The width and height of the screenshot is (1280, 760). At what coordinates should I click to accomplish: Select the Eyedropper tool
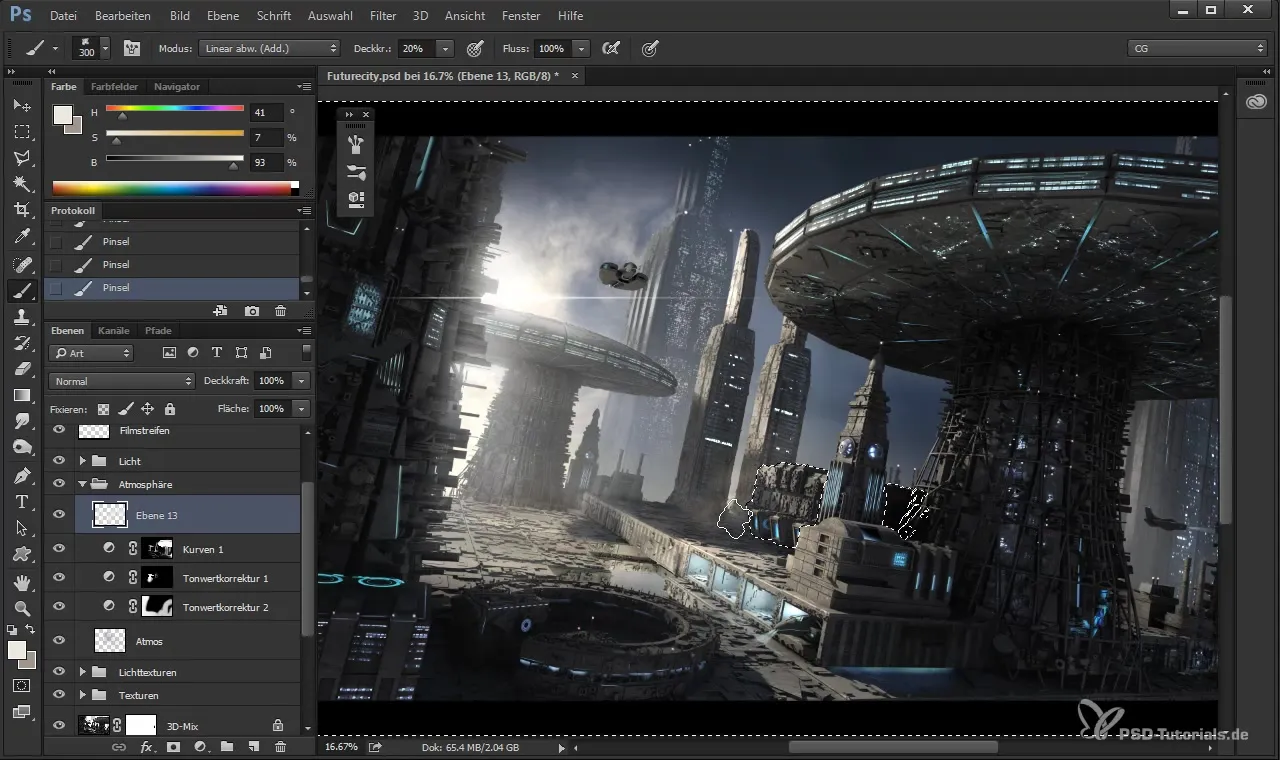coord(21,237)
